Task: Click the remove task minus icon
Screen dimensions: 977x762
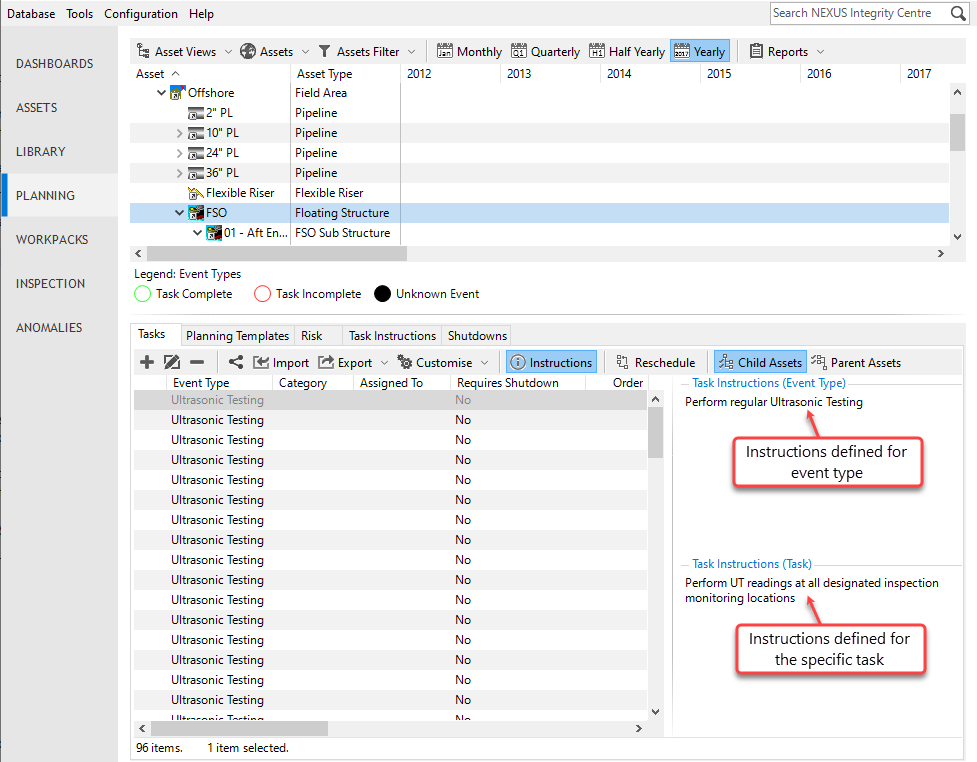Action: click(x=197, y=362)
